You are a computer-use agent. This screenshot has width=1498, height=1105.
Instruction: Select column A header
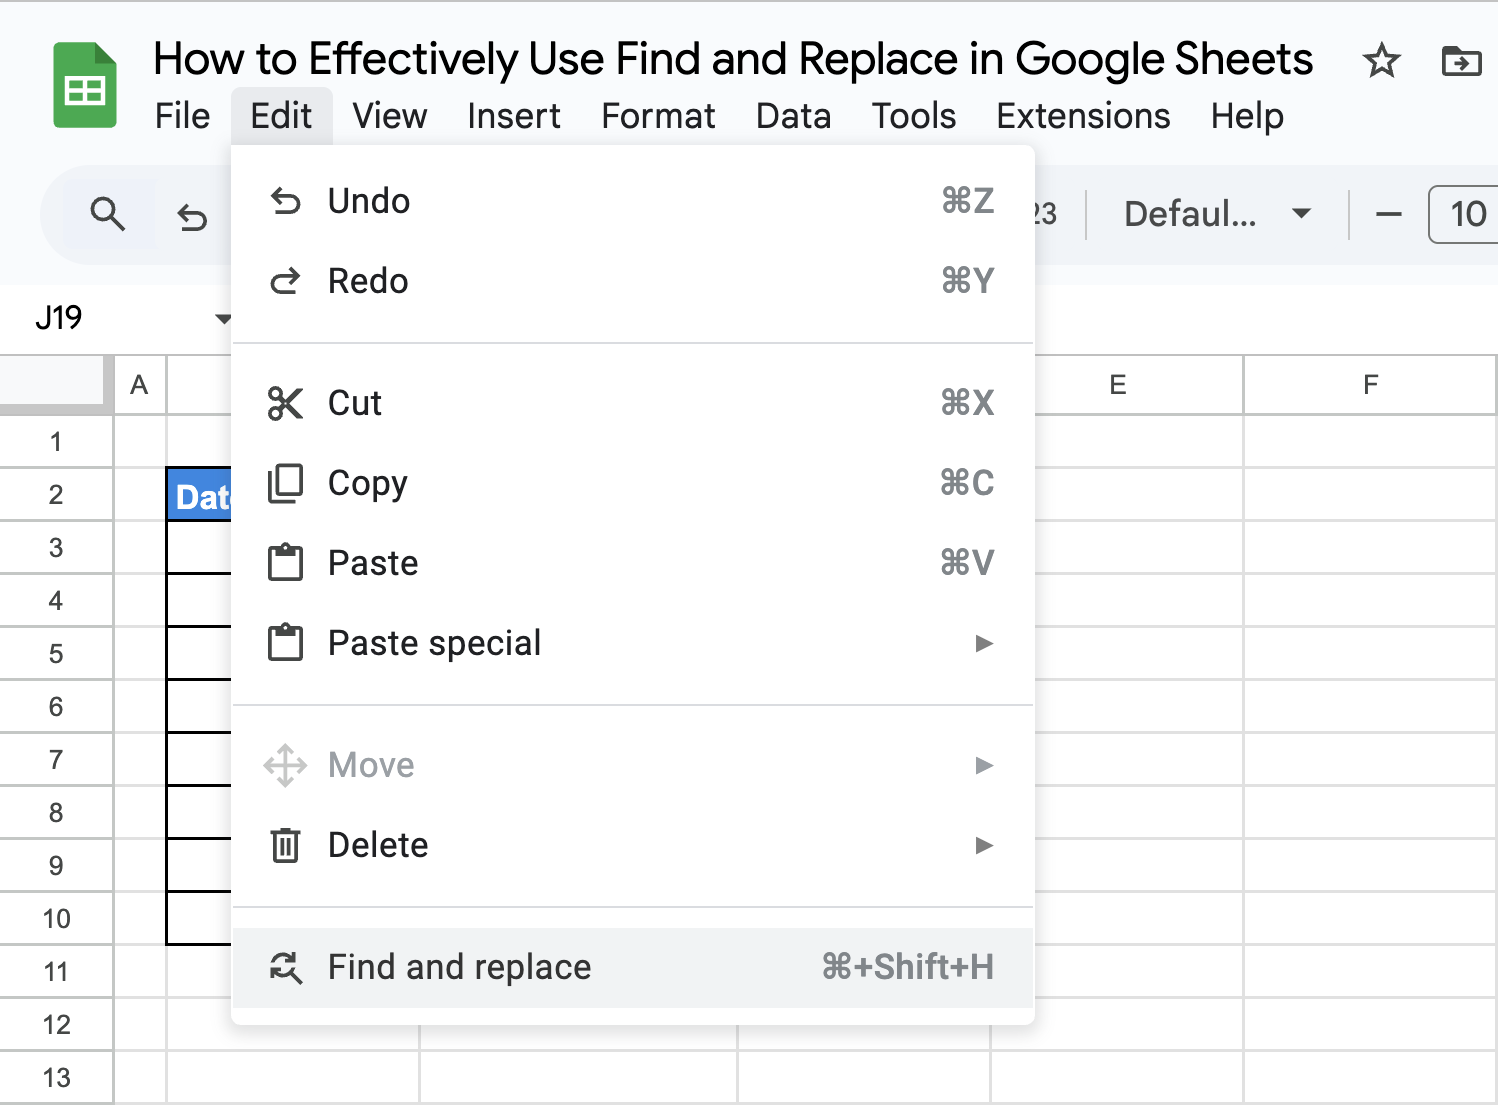140,385
